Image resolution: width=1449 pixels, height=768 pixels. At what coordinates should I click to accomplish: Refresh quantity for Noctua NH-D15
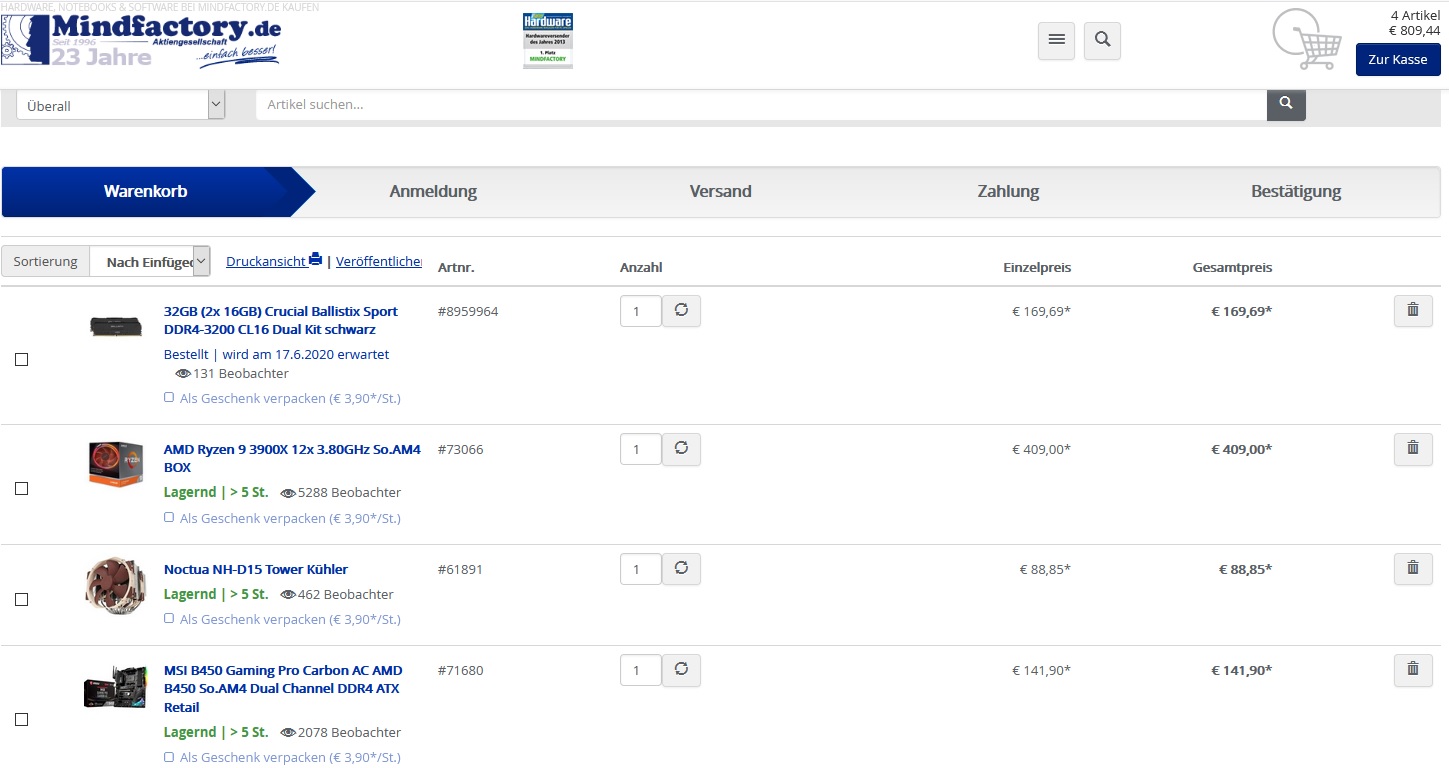click(681, 569)
